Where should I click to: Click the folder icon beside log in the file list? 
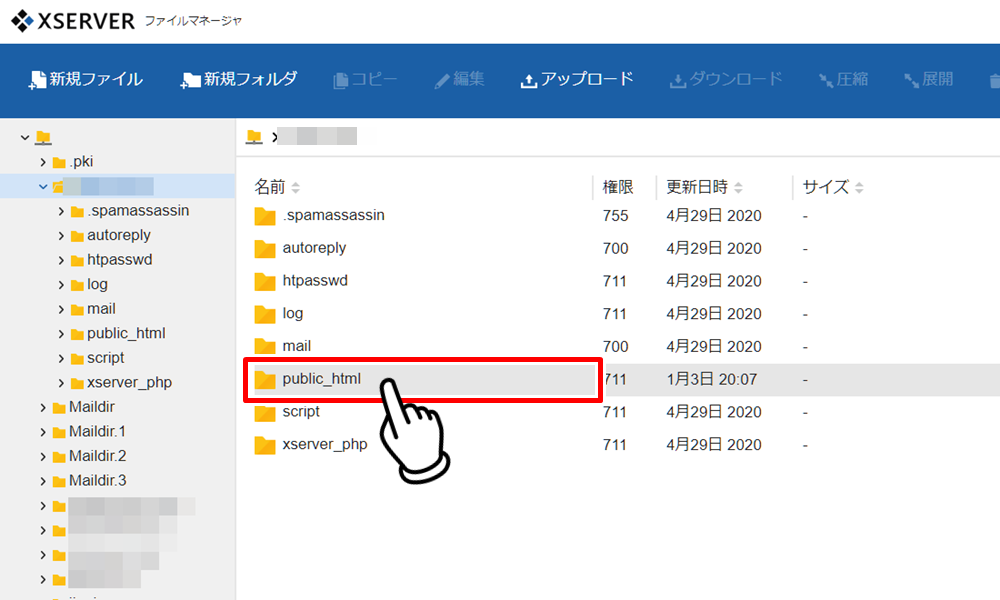point(265,314)
